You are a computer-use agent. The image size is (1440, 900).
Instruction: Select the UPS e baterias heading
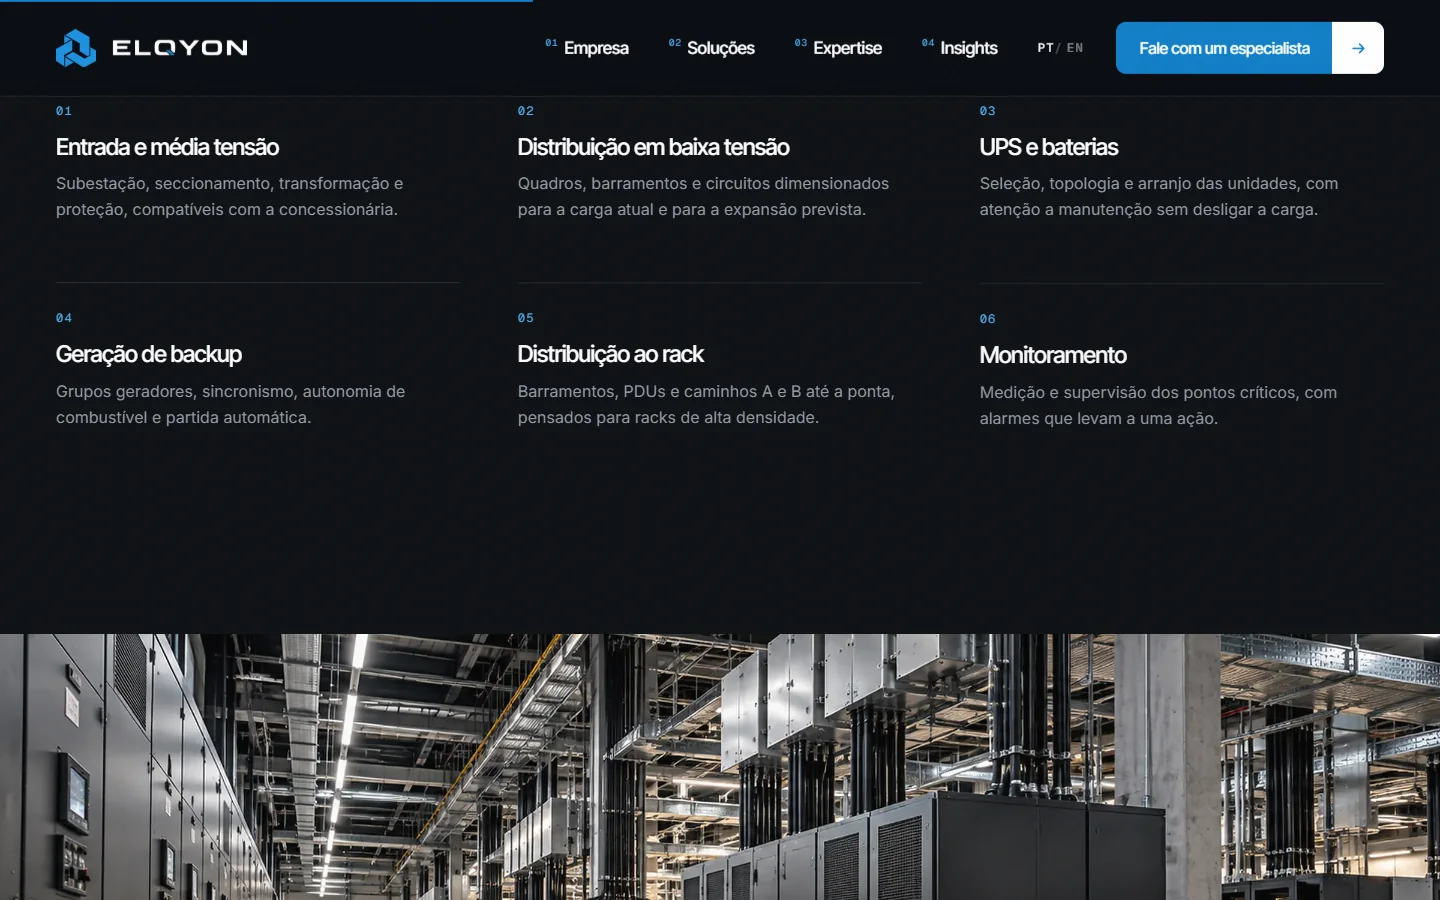1049,147
